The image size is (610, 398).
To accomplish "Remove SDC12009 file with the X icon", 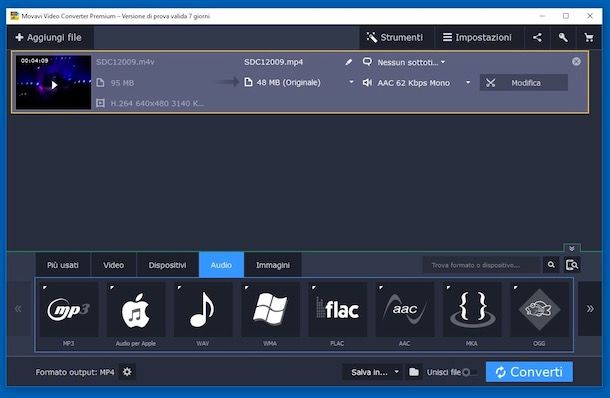I will click(x=576, y=61).
